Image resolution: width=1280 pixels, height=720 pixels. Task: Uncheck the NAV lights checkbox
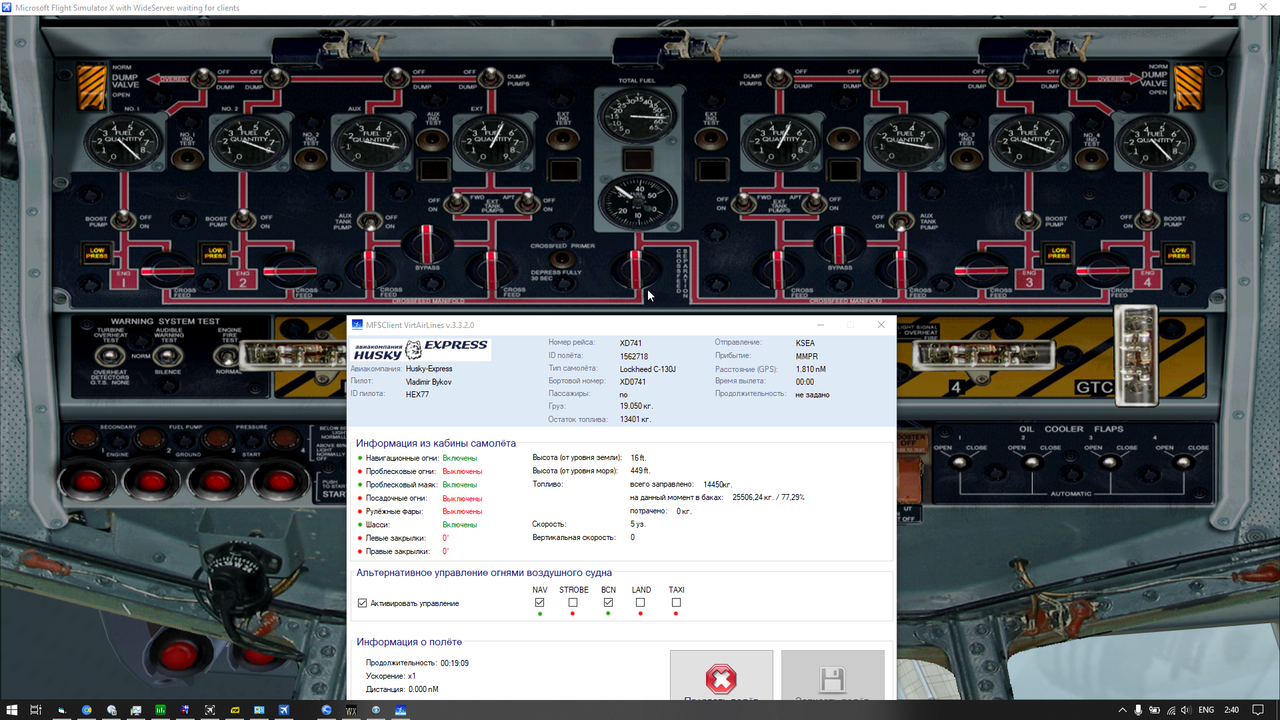pyautogui.click(x=540, y=603)
